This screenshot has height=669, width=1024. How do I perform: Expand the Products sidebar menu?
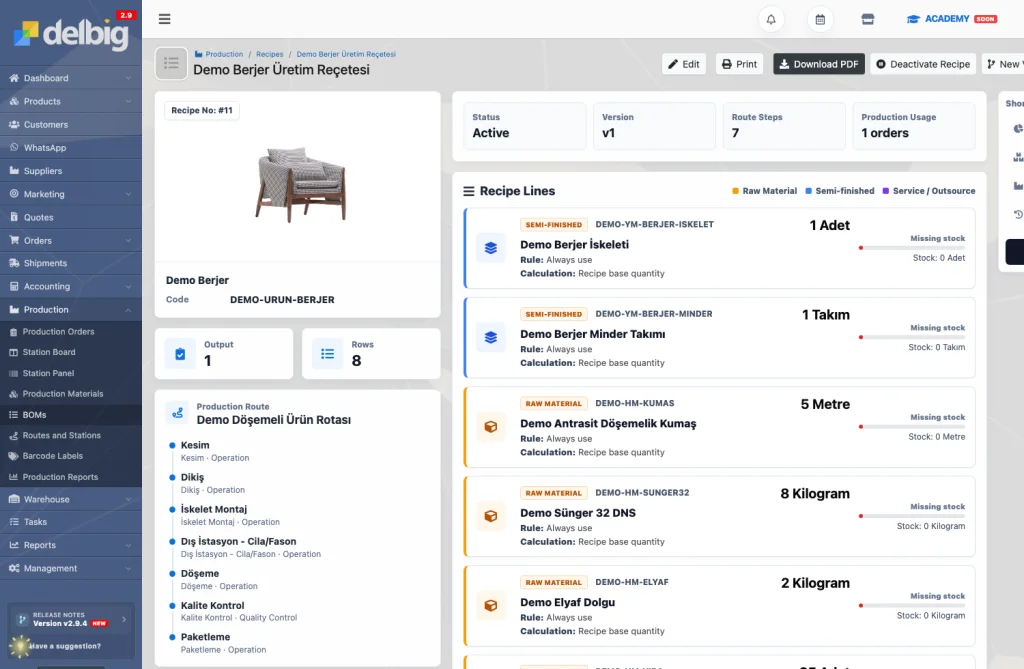pos(71,101)
